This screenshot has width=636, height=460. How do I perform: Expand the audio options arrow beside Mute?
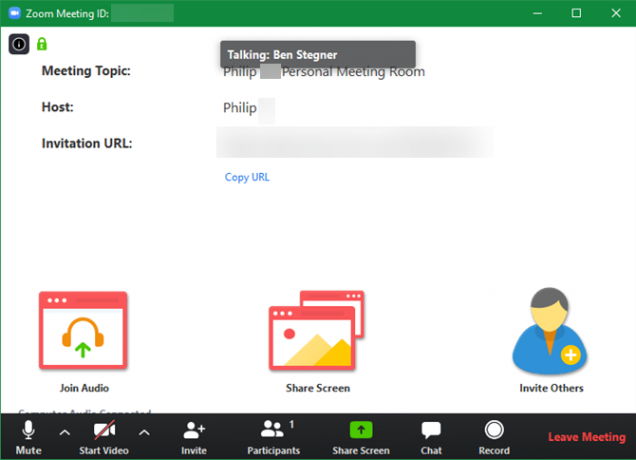coord(64,432)
